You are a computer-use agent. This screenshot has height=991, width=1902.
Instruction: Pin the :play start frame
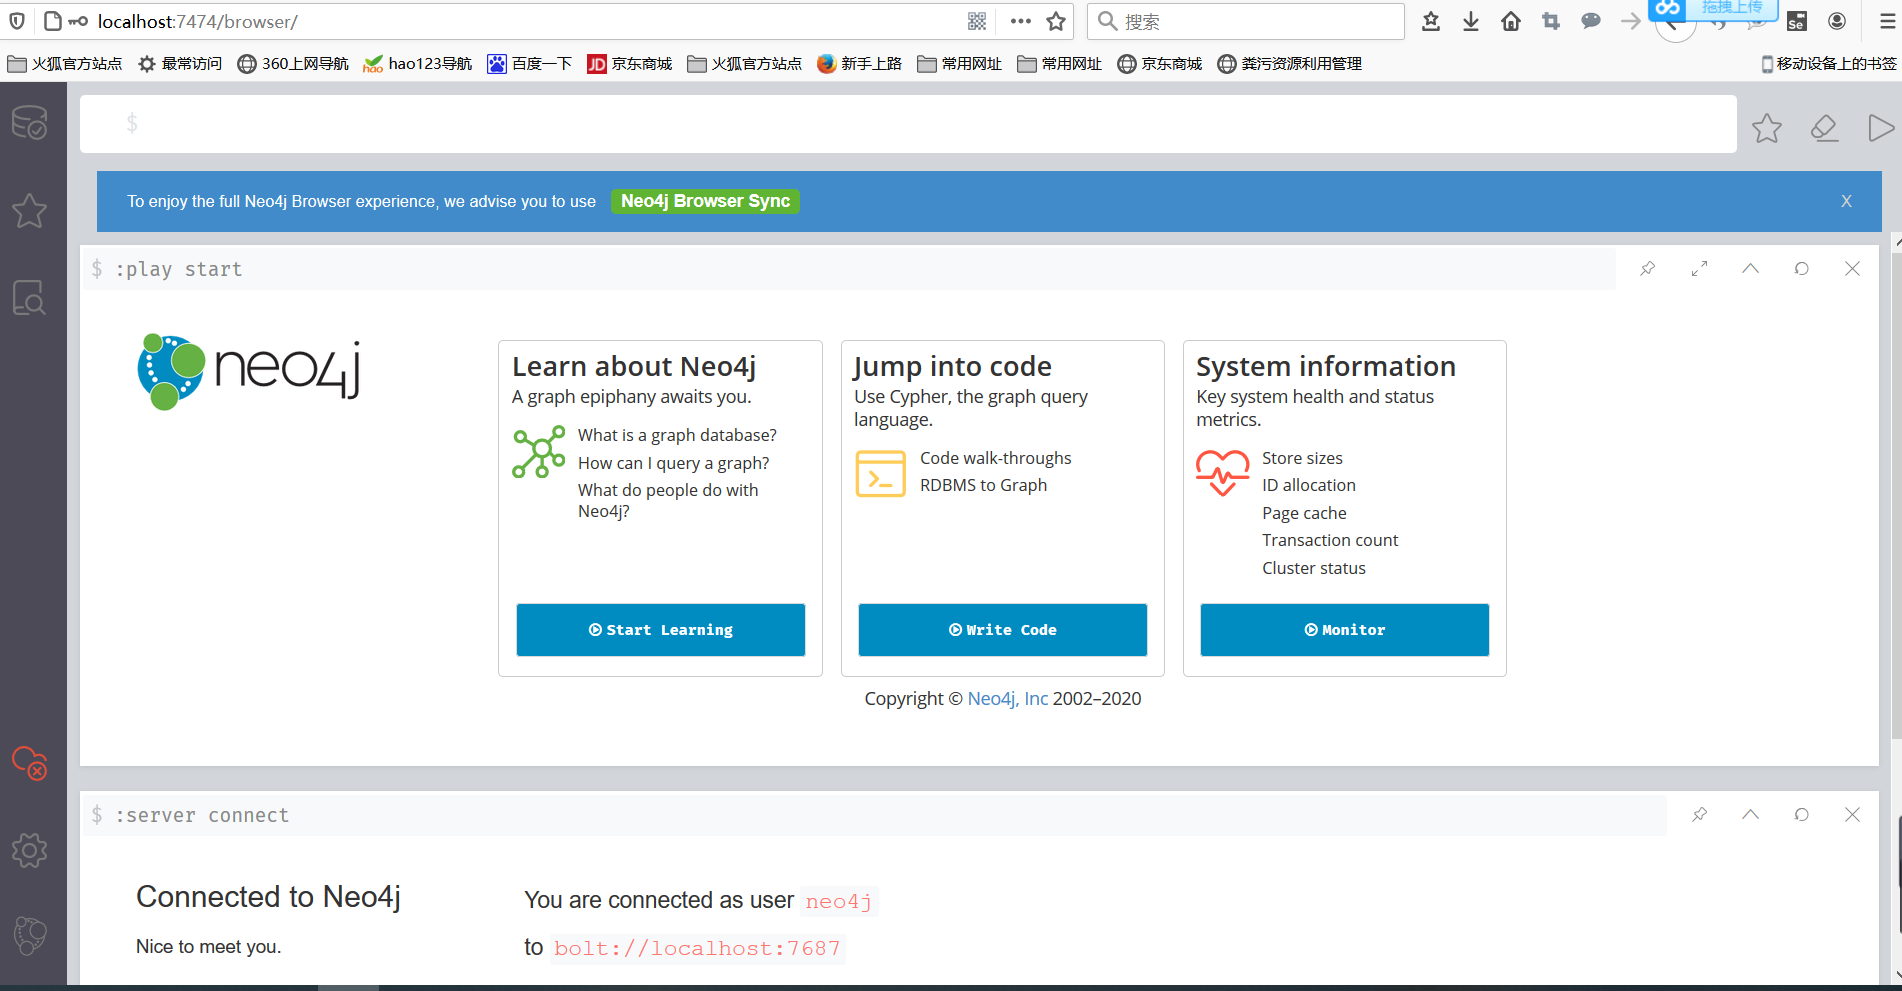tap(1648, 268)
